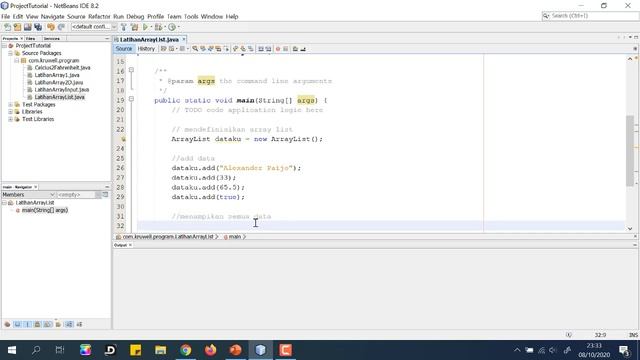Click the editor vertical scrollbar thumb
The height and width of the screenshot is (360, 640).
630,150
